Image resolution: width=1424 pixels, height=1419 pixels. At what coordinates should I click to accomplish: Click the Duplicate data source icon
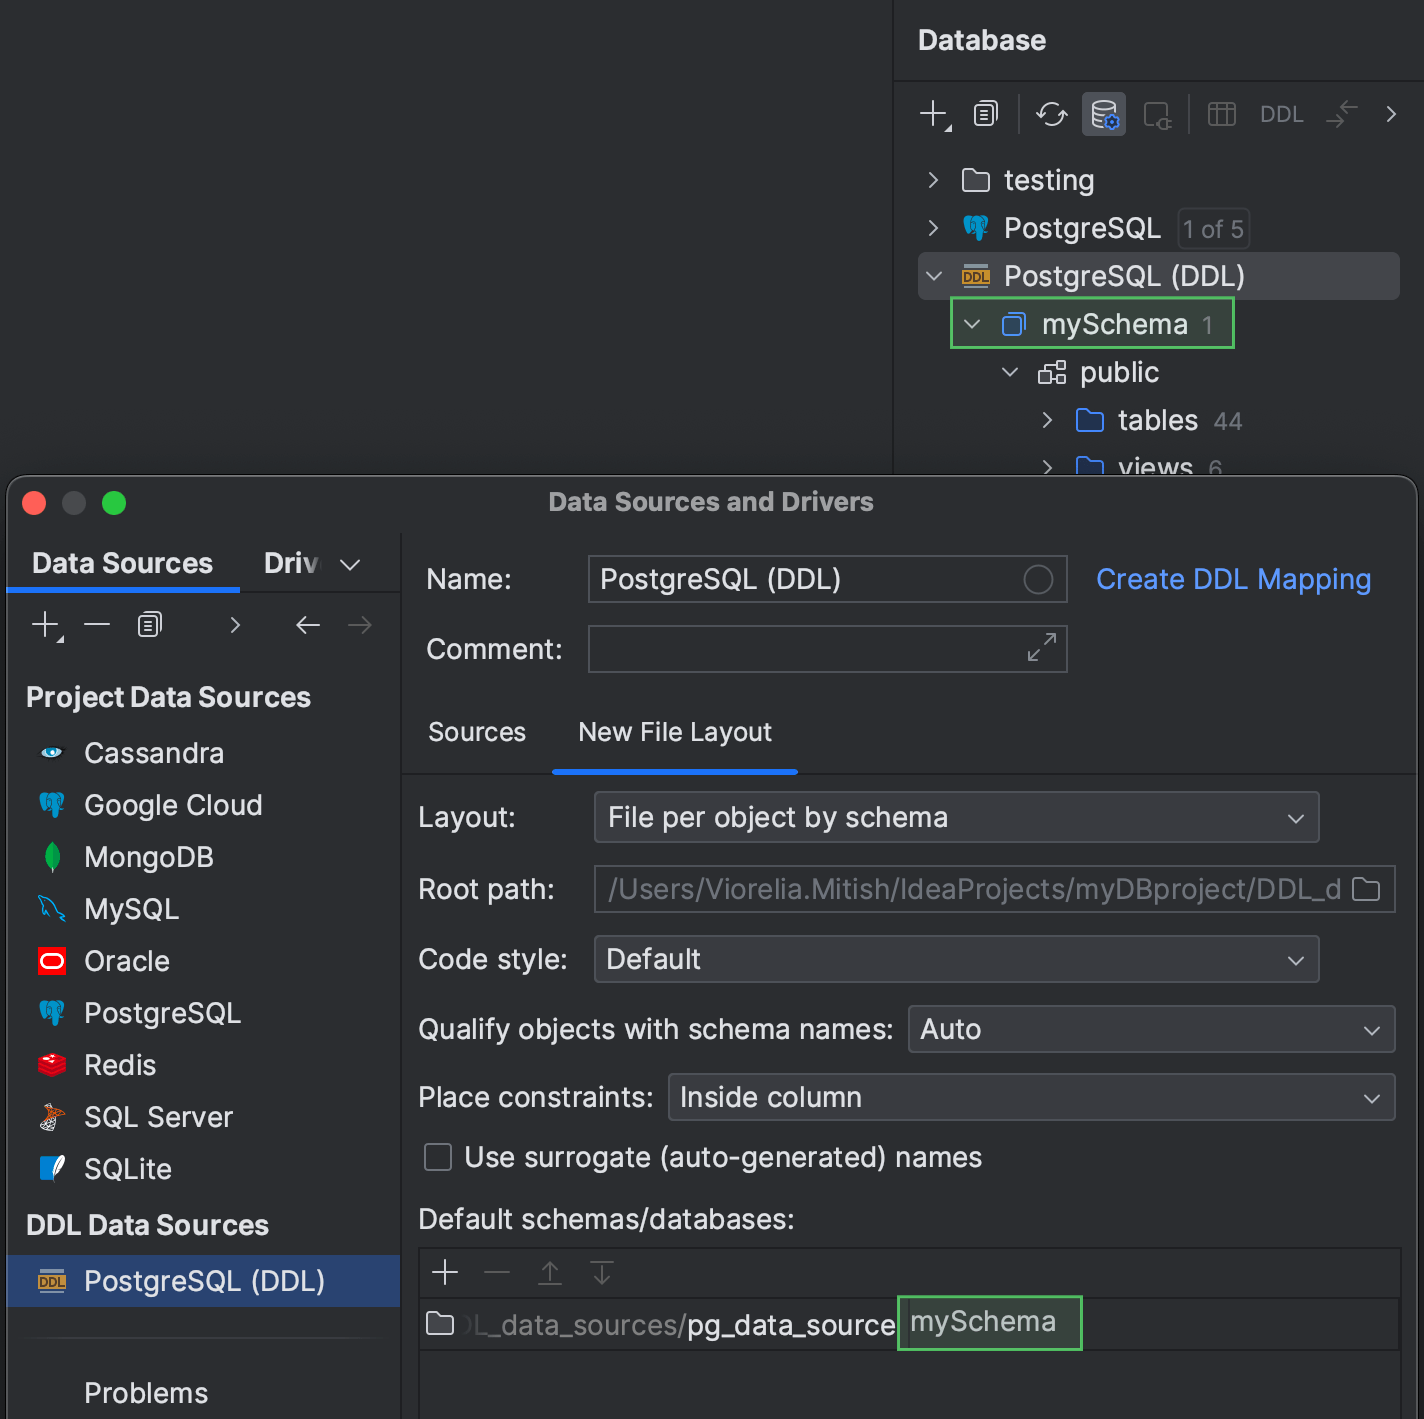[x=149, y=624]
